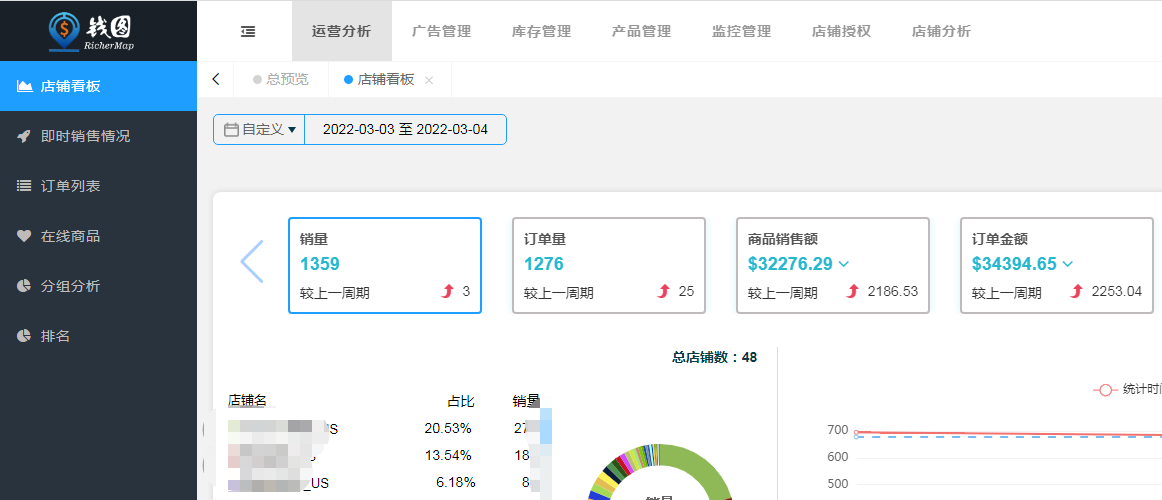Open the 库存管理 top menu
The width and height of the screenshot is (1162, 500).
click(542, 31)
